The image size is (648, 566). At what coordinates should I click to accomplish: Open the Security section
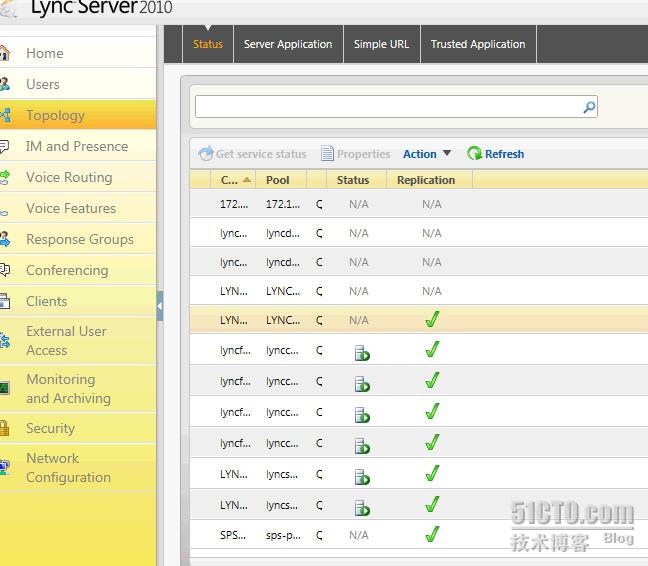50,428
